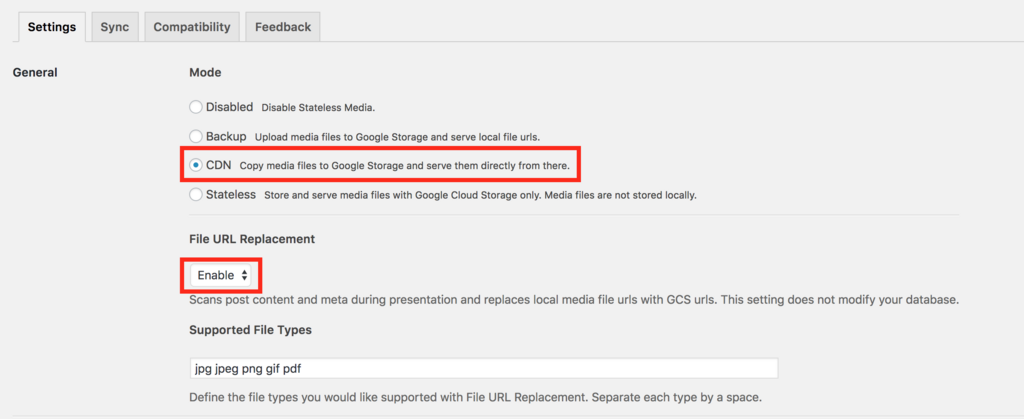Select the CDN mode radio button
The height and width of the screenshot is (419, 1024).
pos(196,166)
